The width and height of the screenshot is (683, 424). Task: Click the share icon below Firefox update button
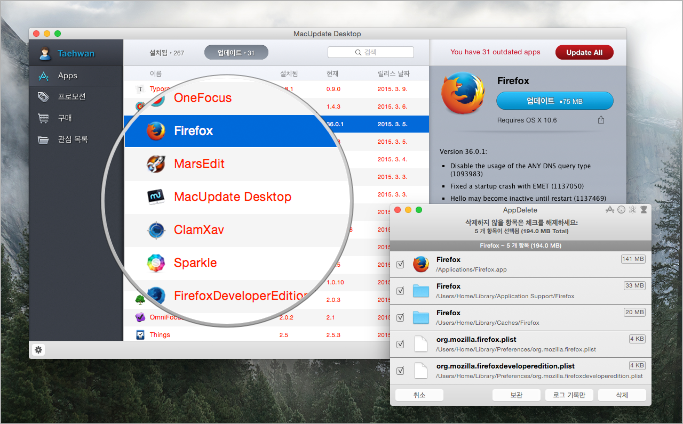coord(601,120)
